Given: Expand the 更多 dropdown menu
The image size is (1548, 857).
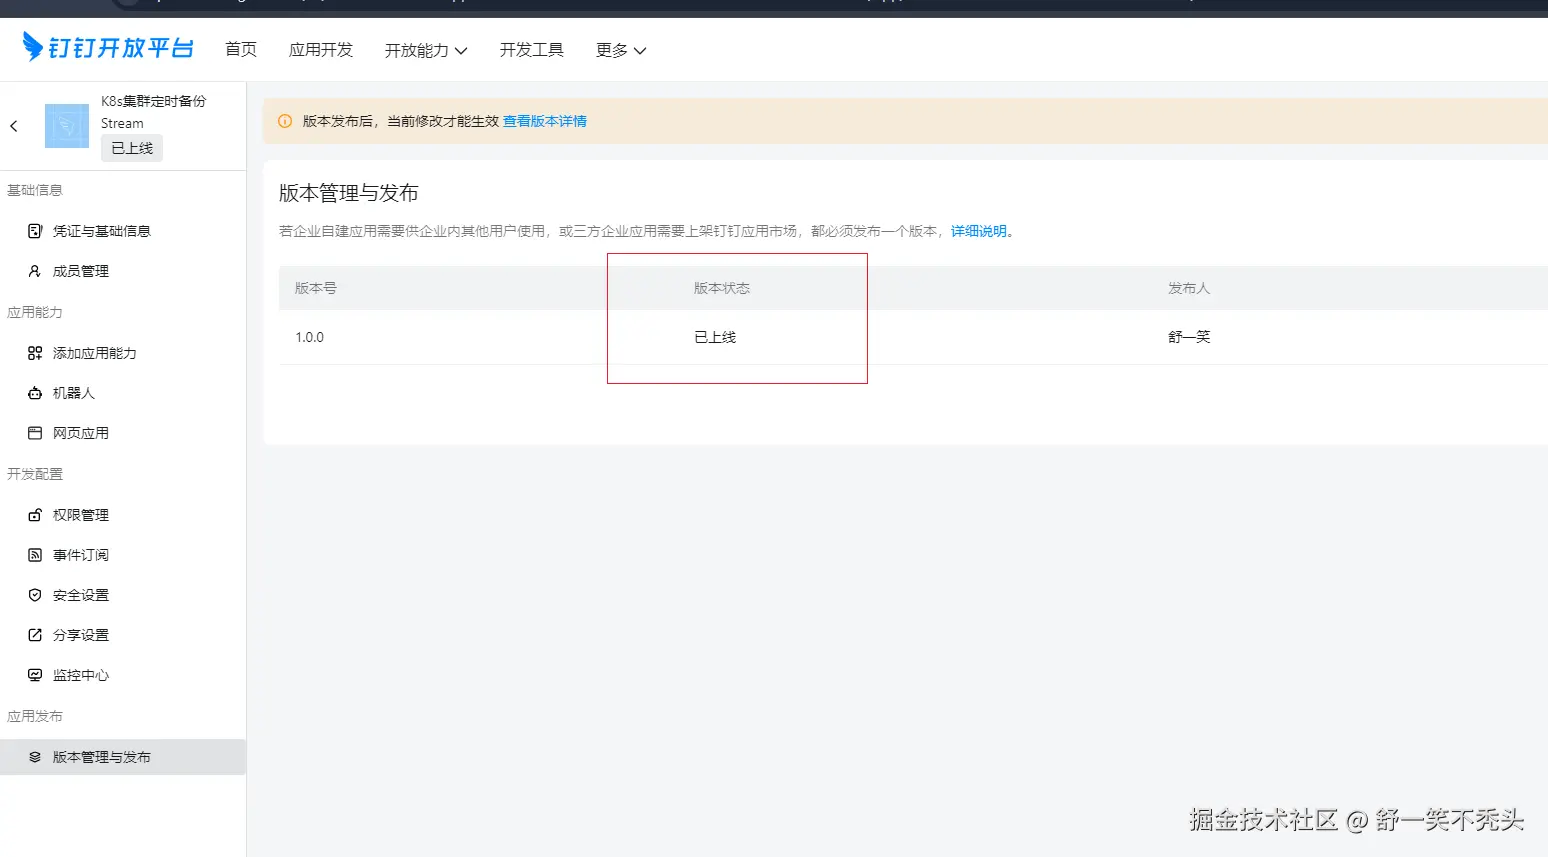Looking at the screenshot, I should click(621, 50).
